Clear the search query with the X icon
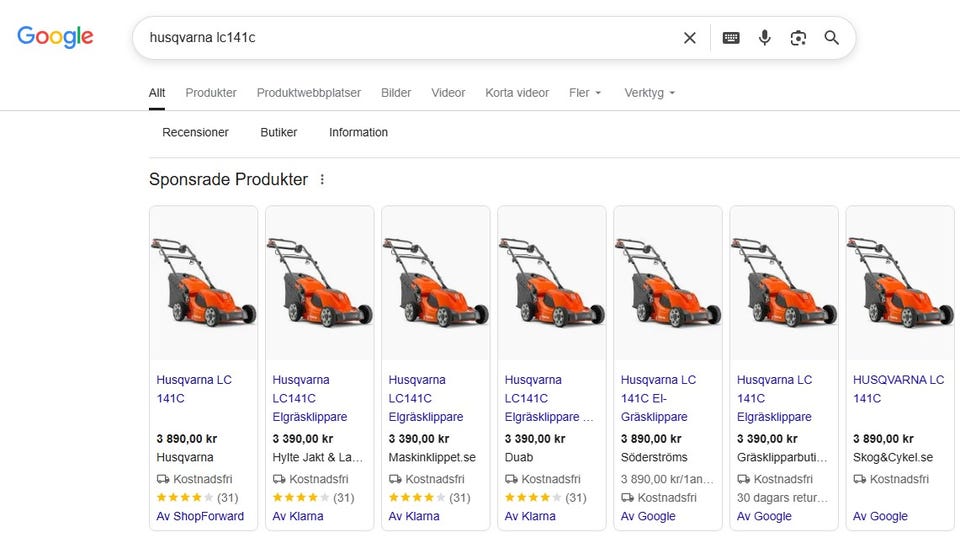This screenshot has height=543, width=960. [689, 38]
